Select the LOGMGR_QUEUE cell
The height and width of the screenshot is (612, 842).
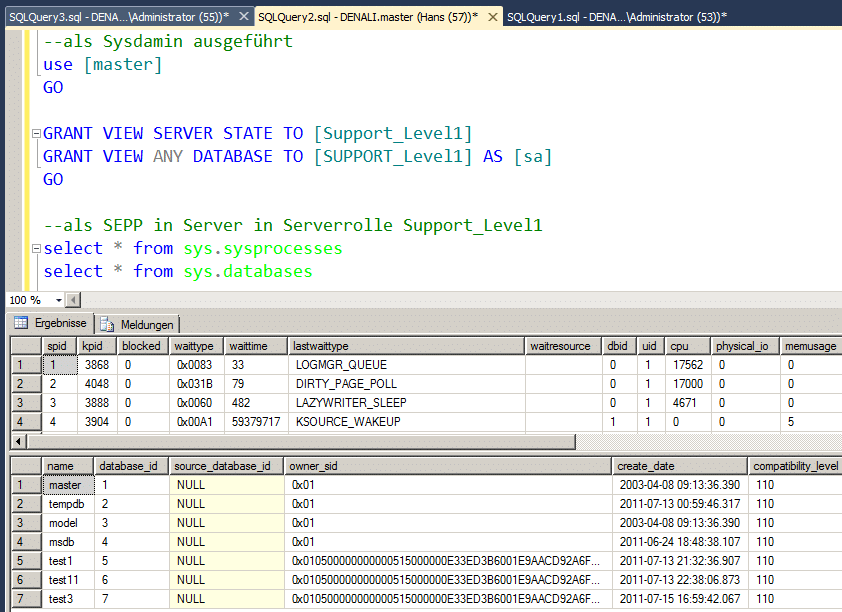point(407,365)
